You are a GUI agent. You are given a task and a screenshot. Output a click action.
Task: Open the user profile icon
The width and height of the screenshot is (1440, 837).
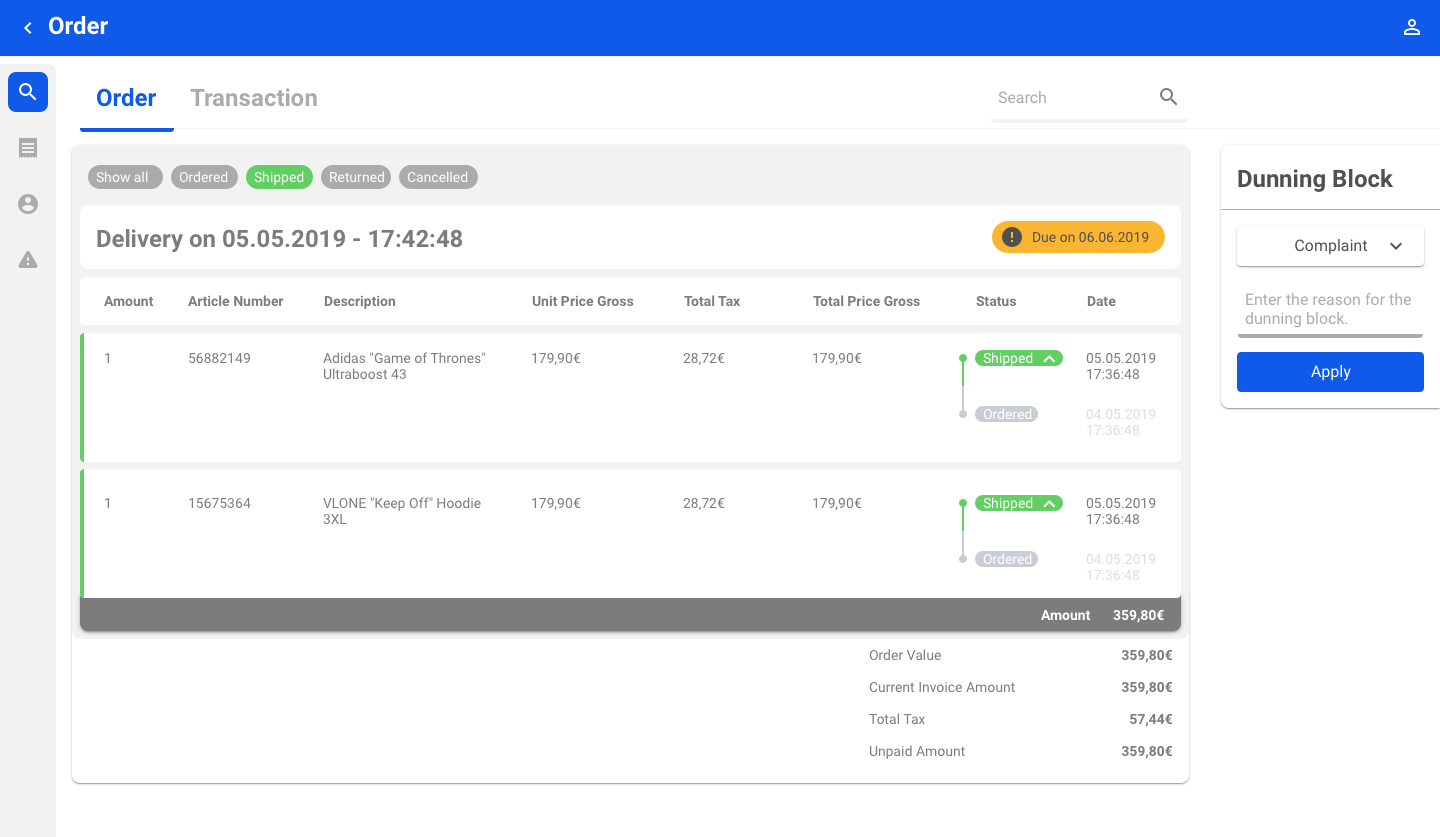tap(1411, 28)
